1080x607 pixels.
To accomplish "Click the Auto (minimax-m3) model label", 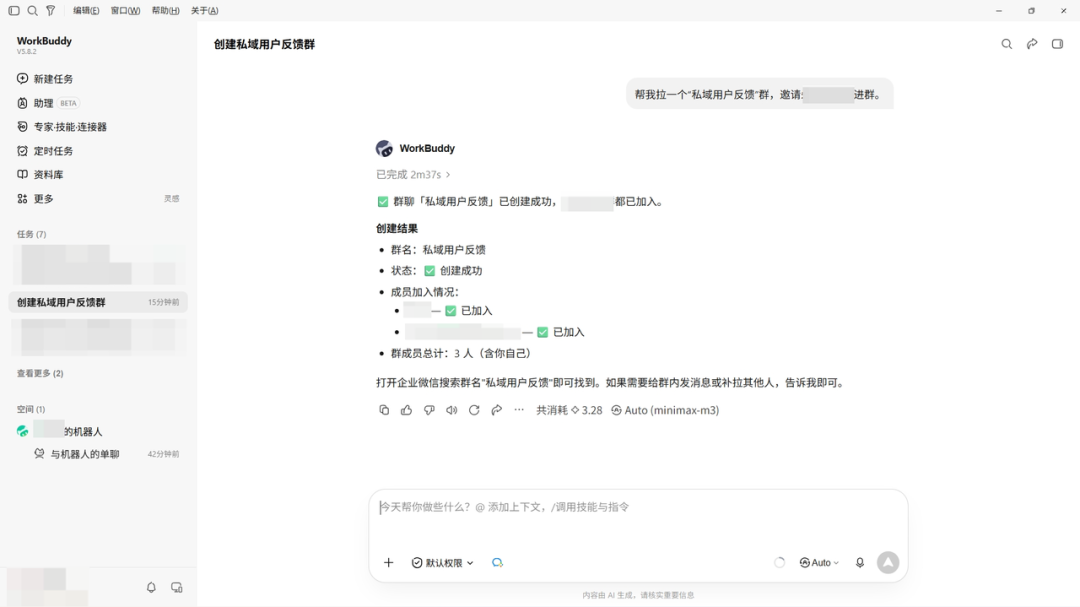I will pos(665,410).
